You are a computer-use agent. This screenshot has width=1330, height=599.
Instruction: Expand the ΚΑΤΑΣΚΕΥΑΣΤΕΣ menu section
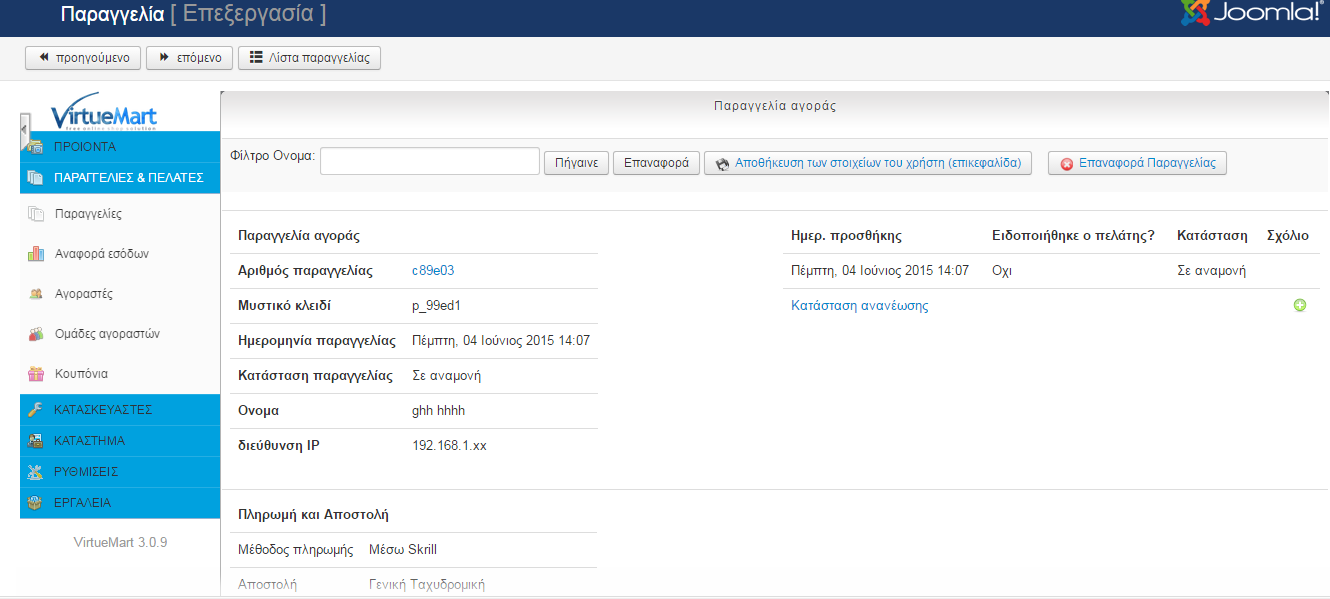[120, 410]
